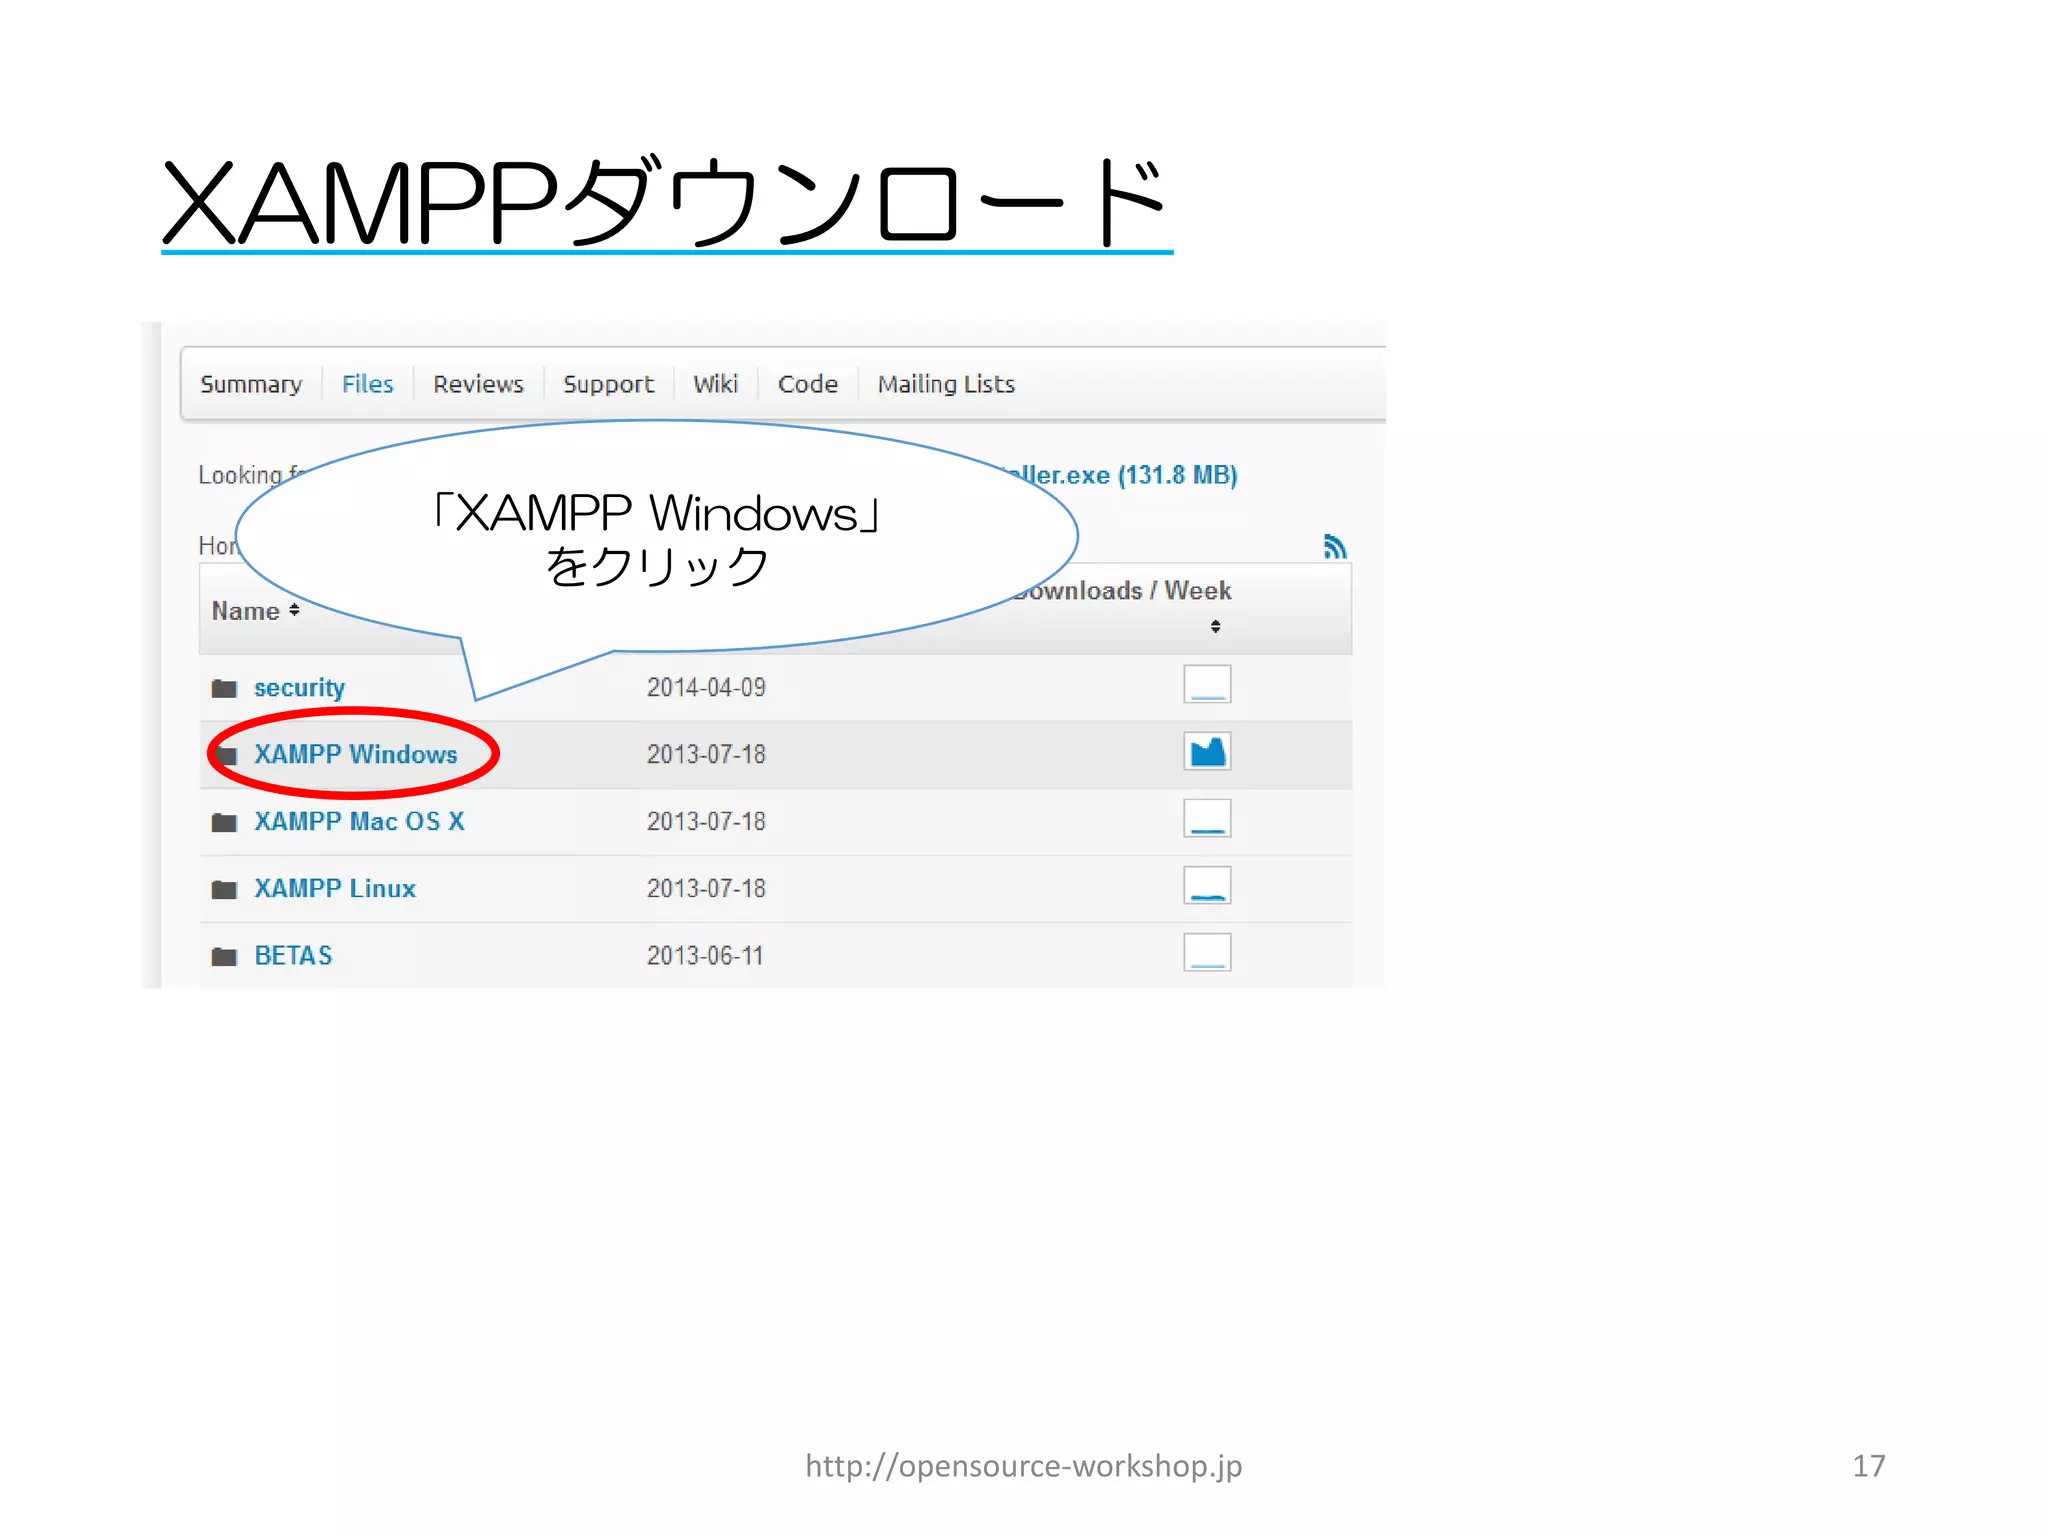Sort by the Name column arrow
Screen dimensions: 2048x1536
294,610
